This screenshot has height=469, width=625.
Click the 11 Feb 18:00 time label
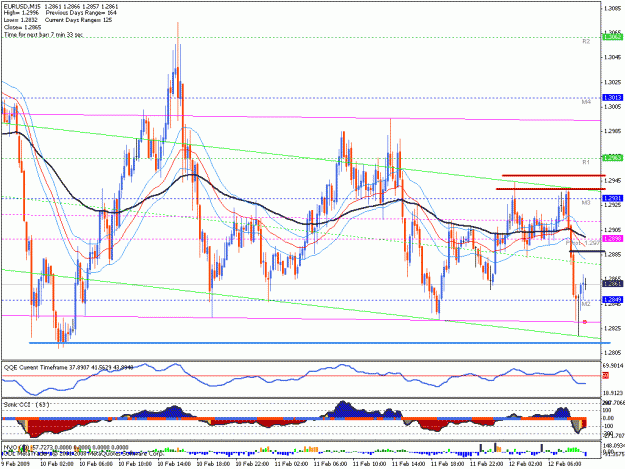448,464
